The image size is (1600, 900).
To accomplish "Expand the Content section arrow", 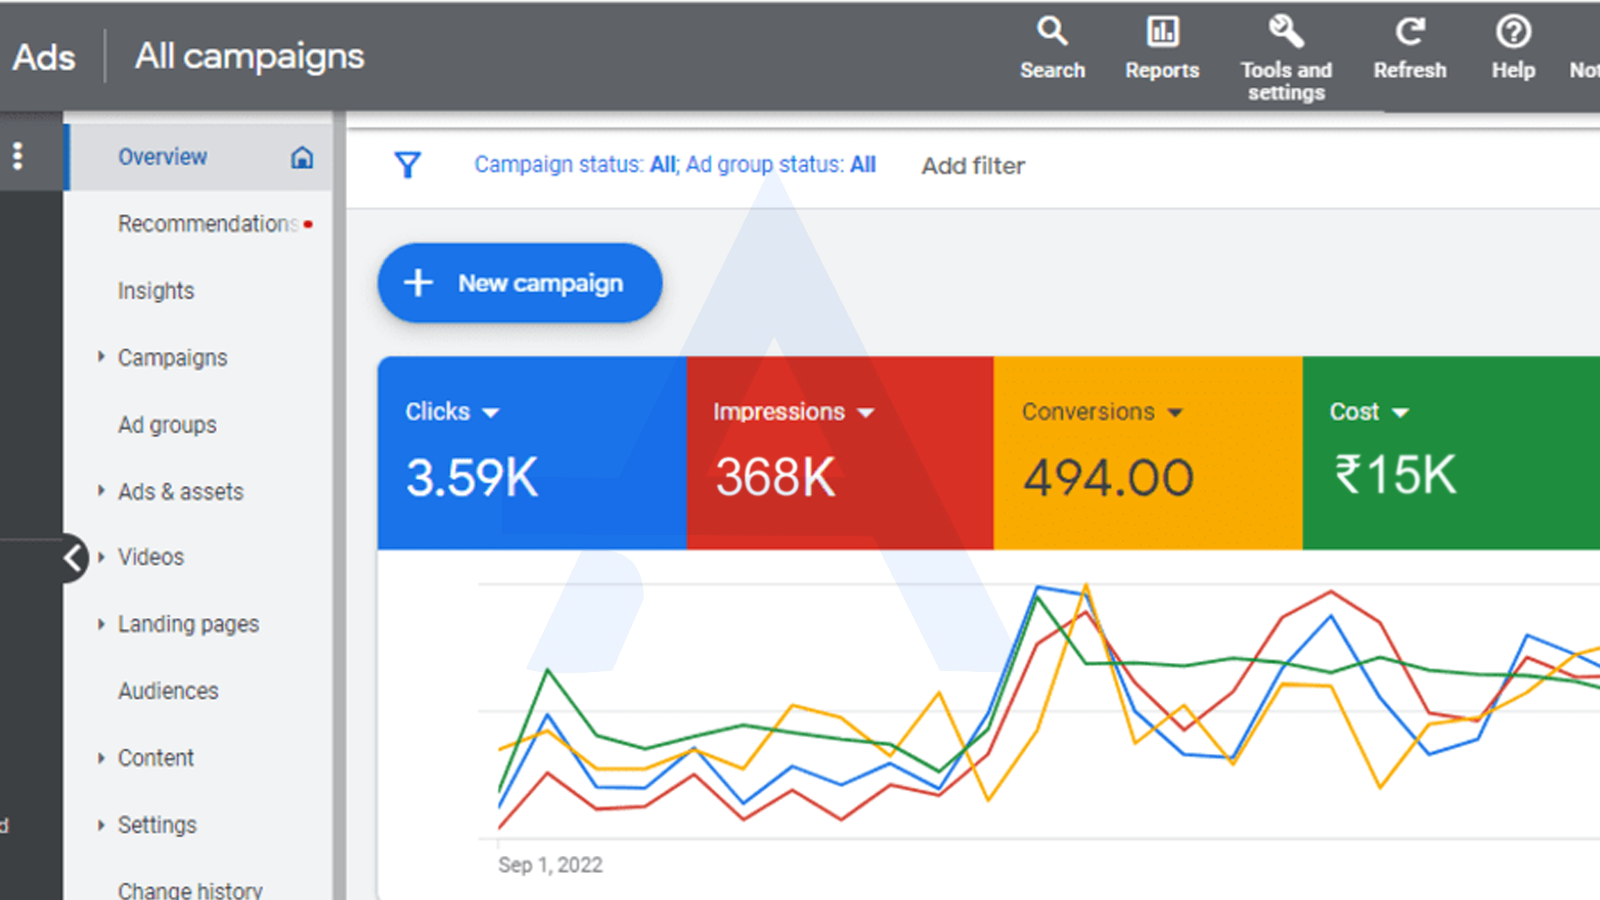I will [101, 758].
